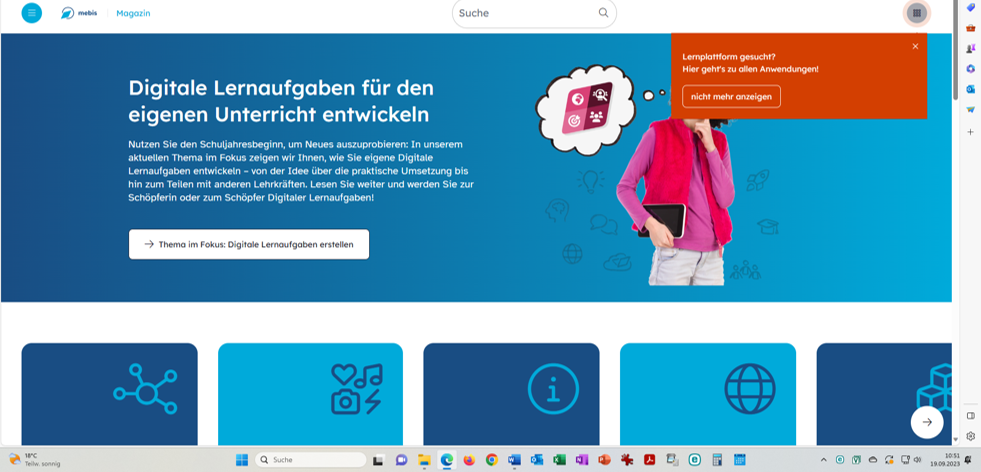Open OneNote from taskbar
Screen dimensions: 981x472
pyautogui.click(x=582, y=460)
